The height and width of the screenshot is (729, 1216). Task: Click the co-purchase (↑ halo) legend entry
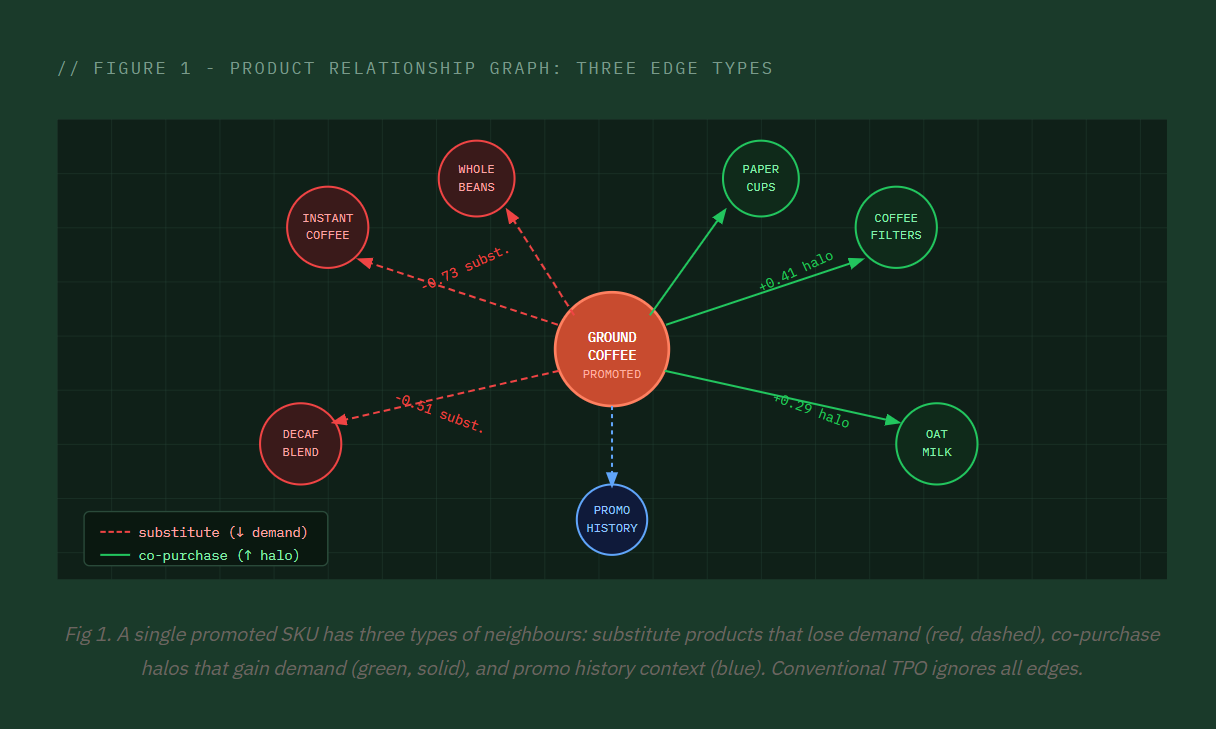(x=200, y=555)
